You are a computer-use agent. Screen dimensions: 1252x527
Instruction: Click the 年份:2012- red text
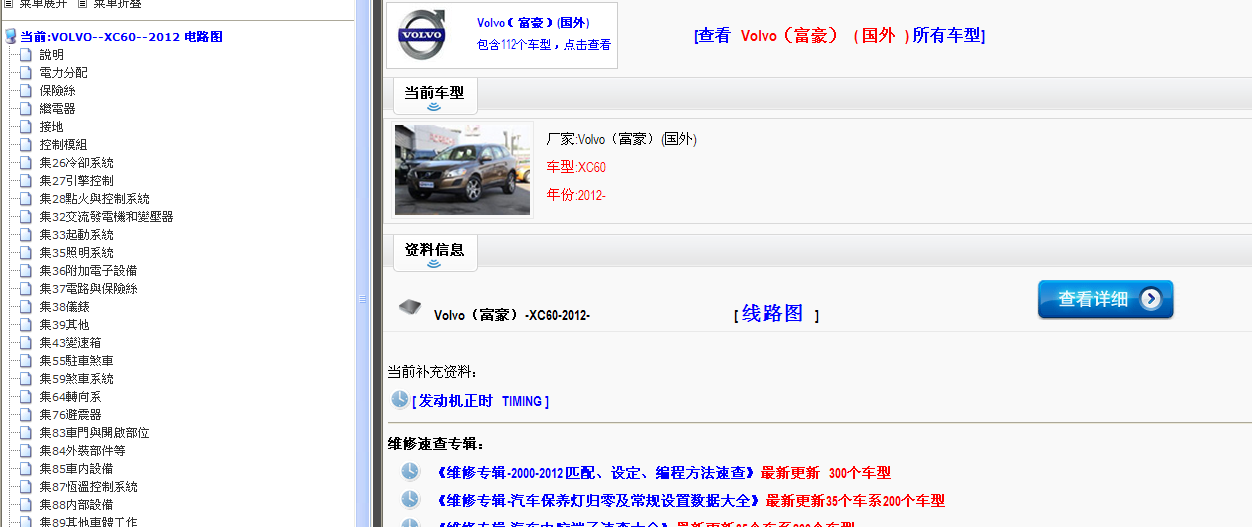(x=576, y=195)
